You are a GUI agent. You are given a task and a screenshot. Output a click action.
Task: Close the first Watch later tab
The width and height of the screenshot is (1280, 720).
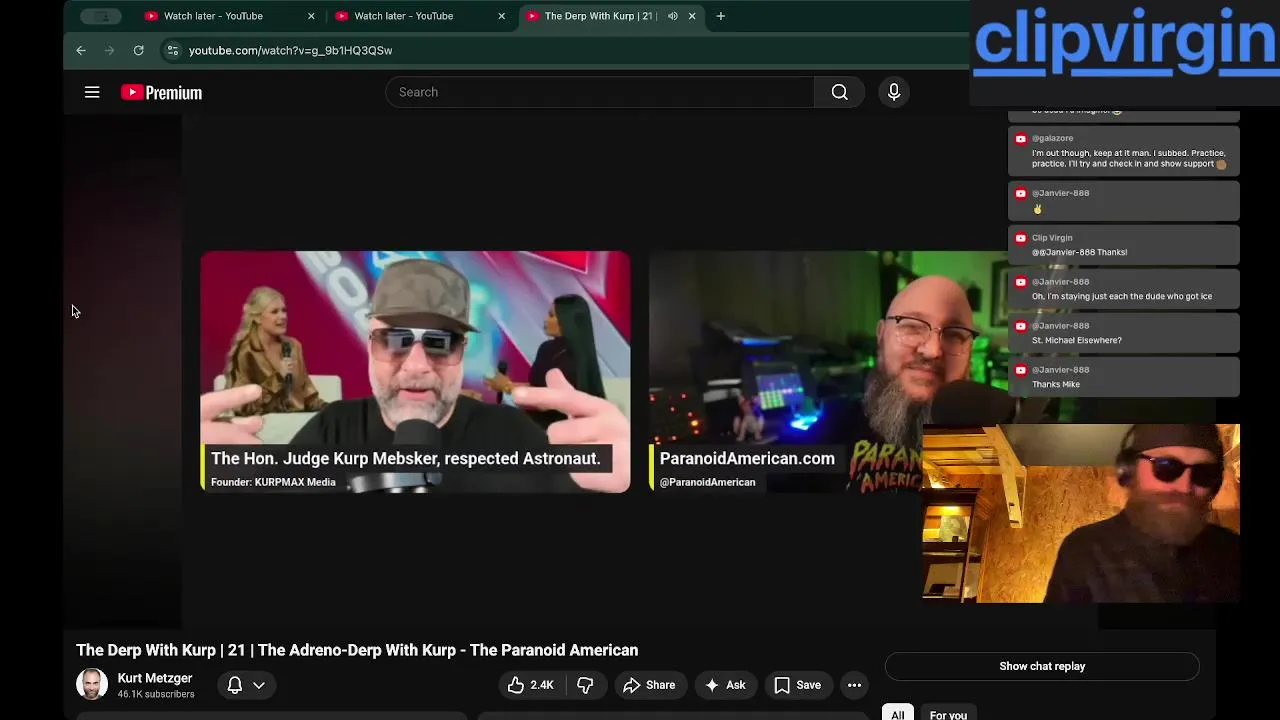311,16
